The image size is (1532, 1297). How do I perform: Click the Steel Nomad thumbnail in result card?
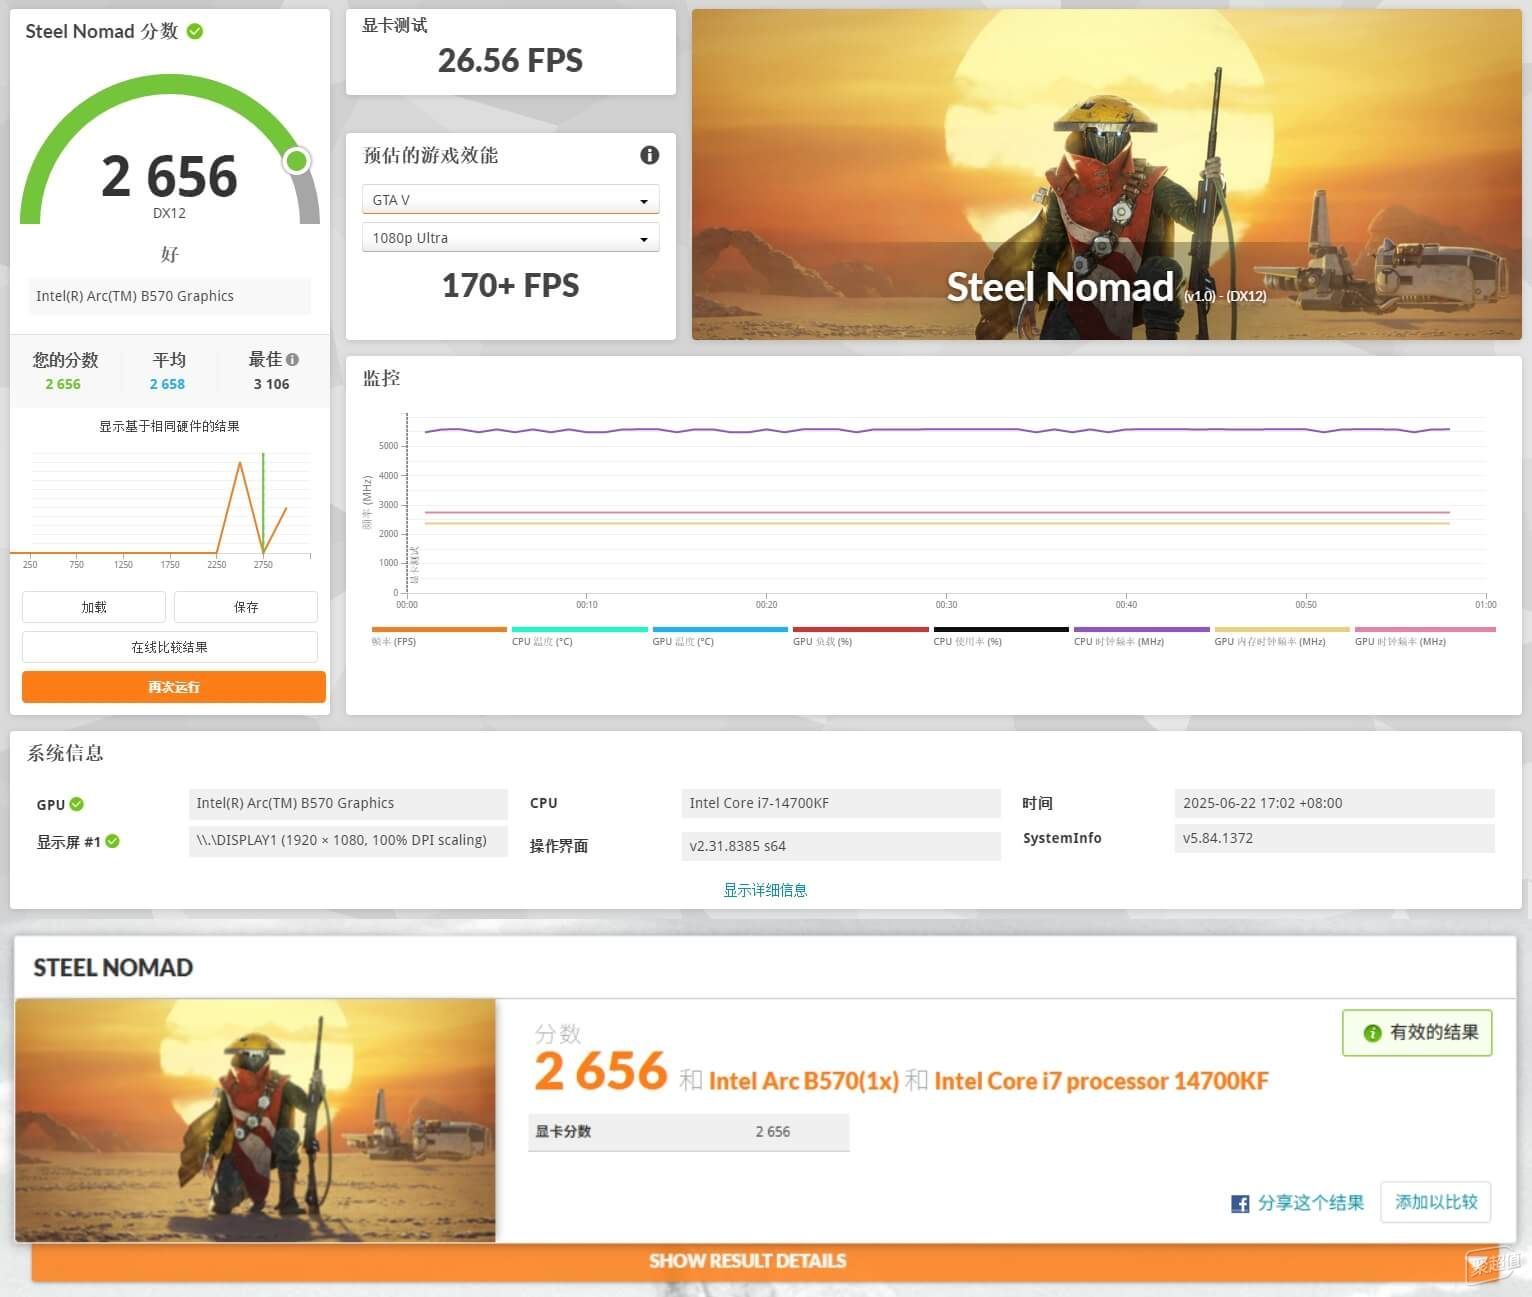point(255,1120)
